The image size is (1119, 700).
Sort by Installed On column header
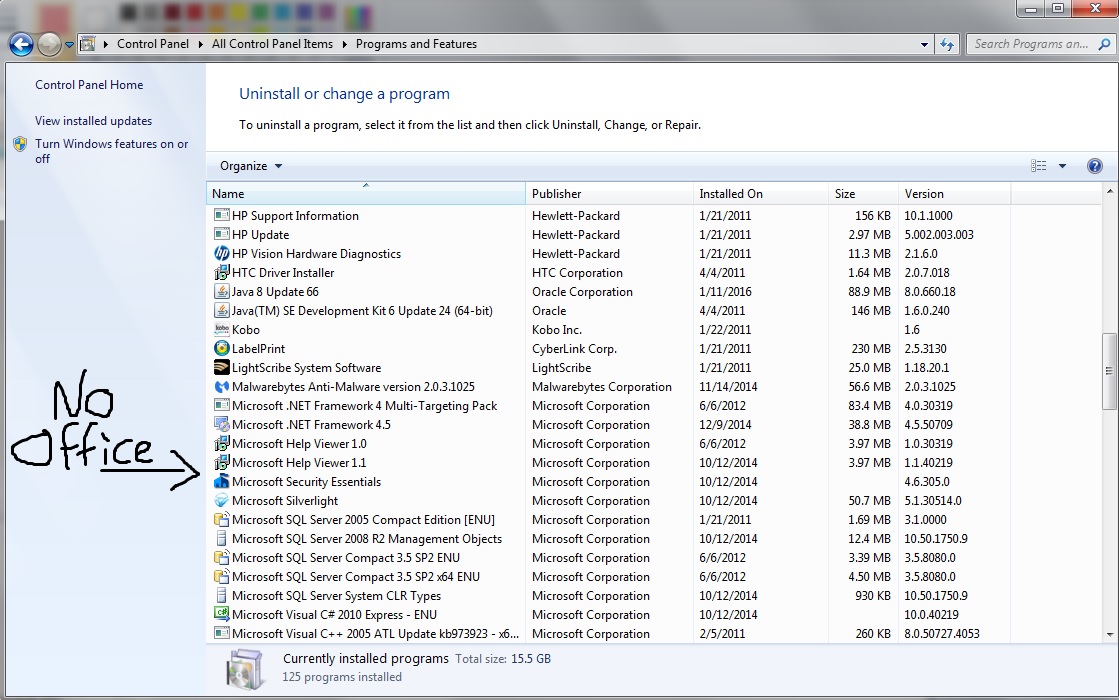coord(760,194)
